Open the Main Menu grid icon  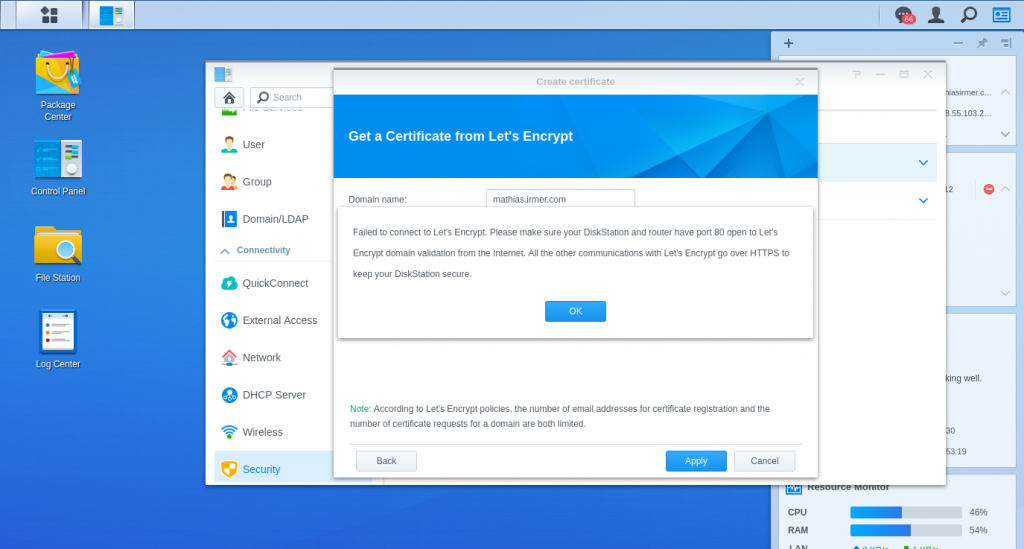coord(48,15)
